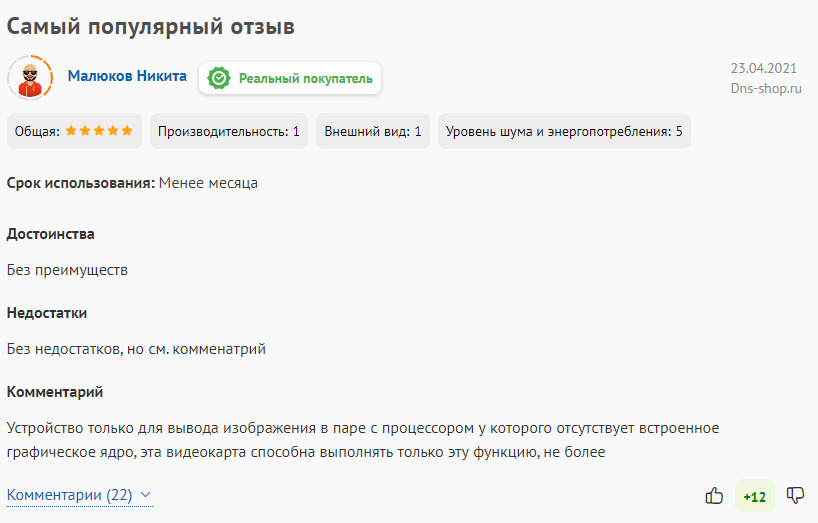Click the +12 rating score

coord(754,496)
